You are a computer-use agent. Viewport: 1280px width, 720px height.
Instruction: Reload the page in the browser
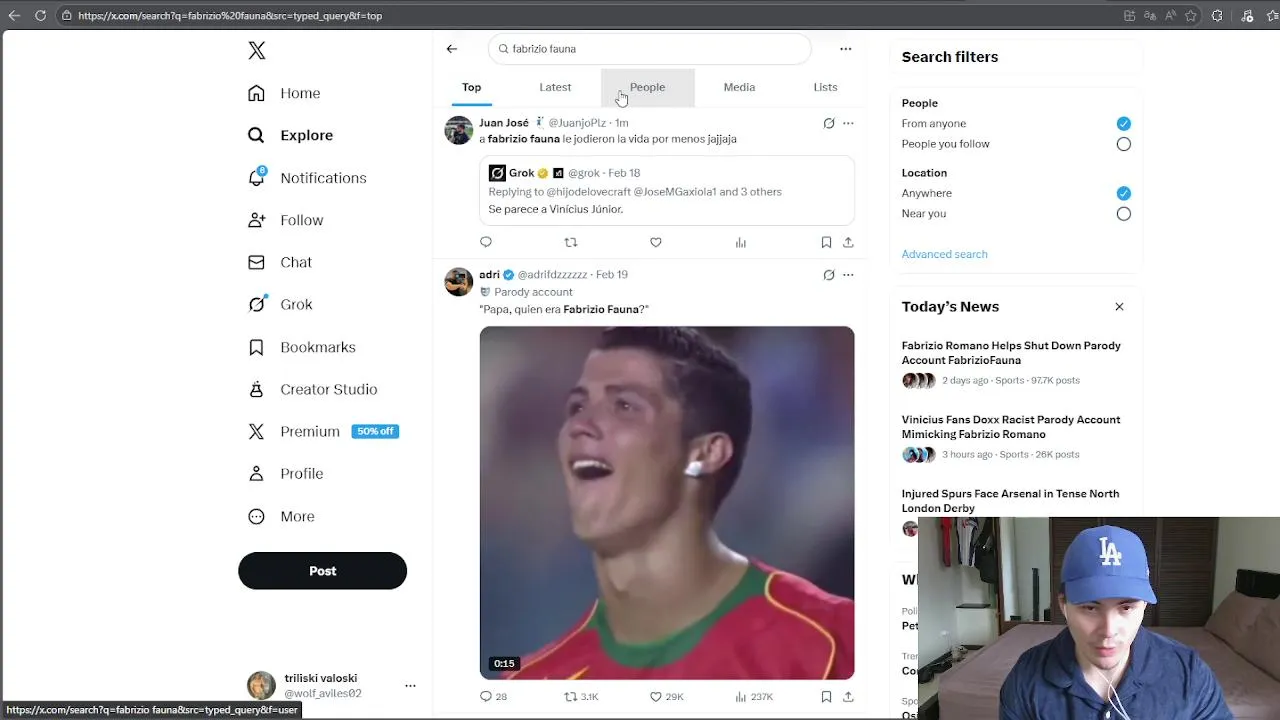click(40, 15)
